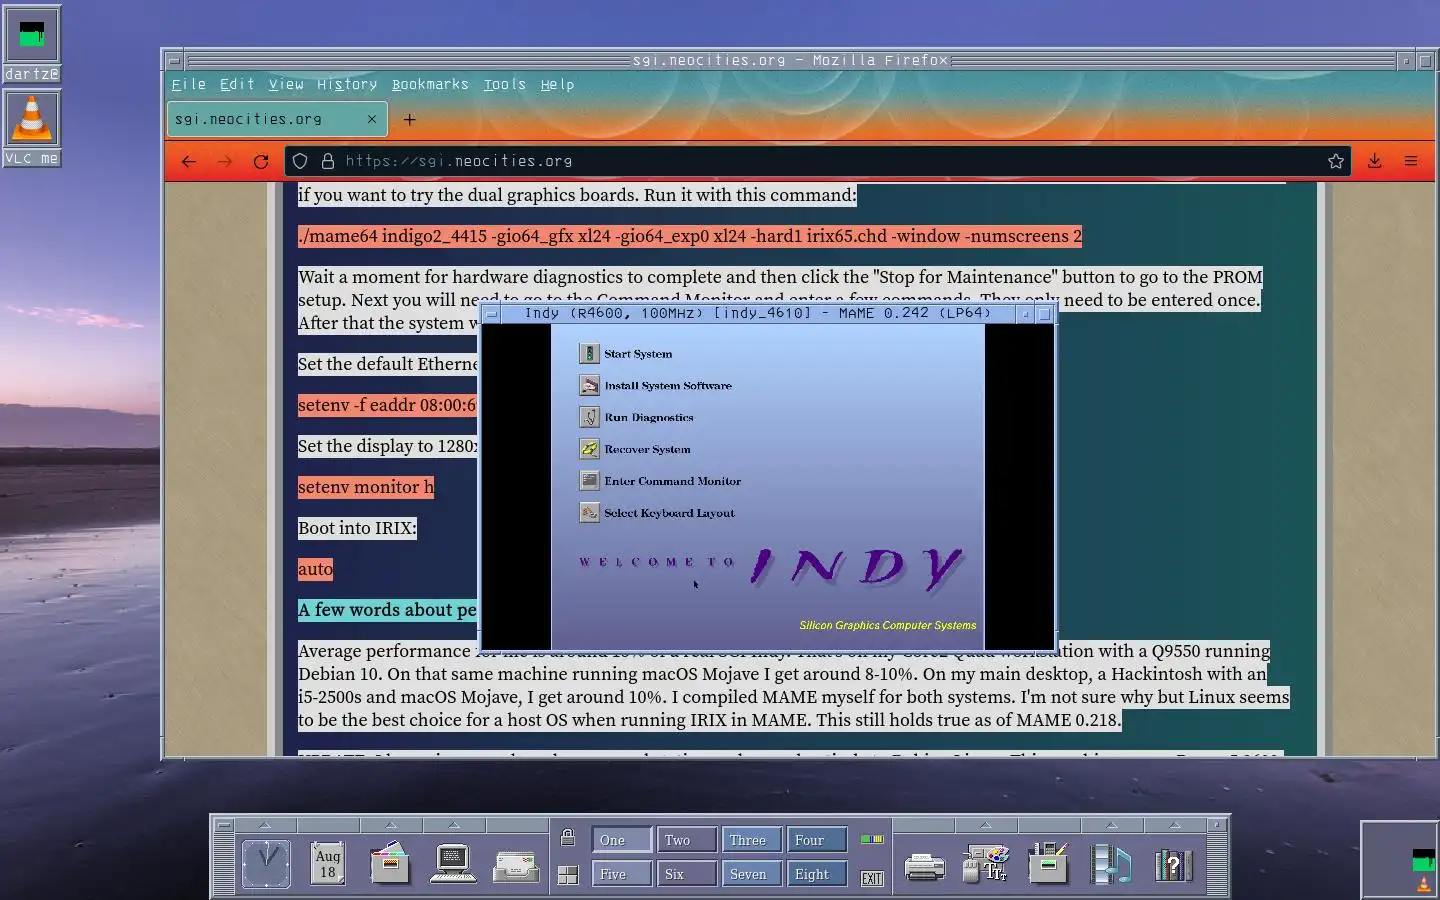Click 'Boot into IRIX:' text on page
Viewport: 1440px width, 900px height.
357,528
